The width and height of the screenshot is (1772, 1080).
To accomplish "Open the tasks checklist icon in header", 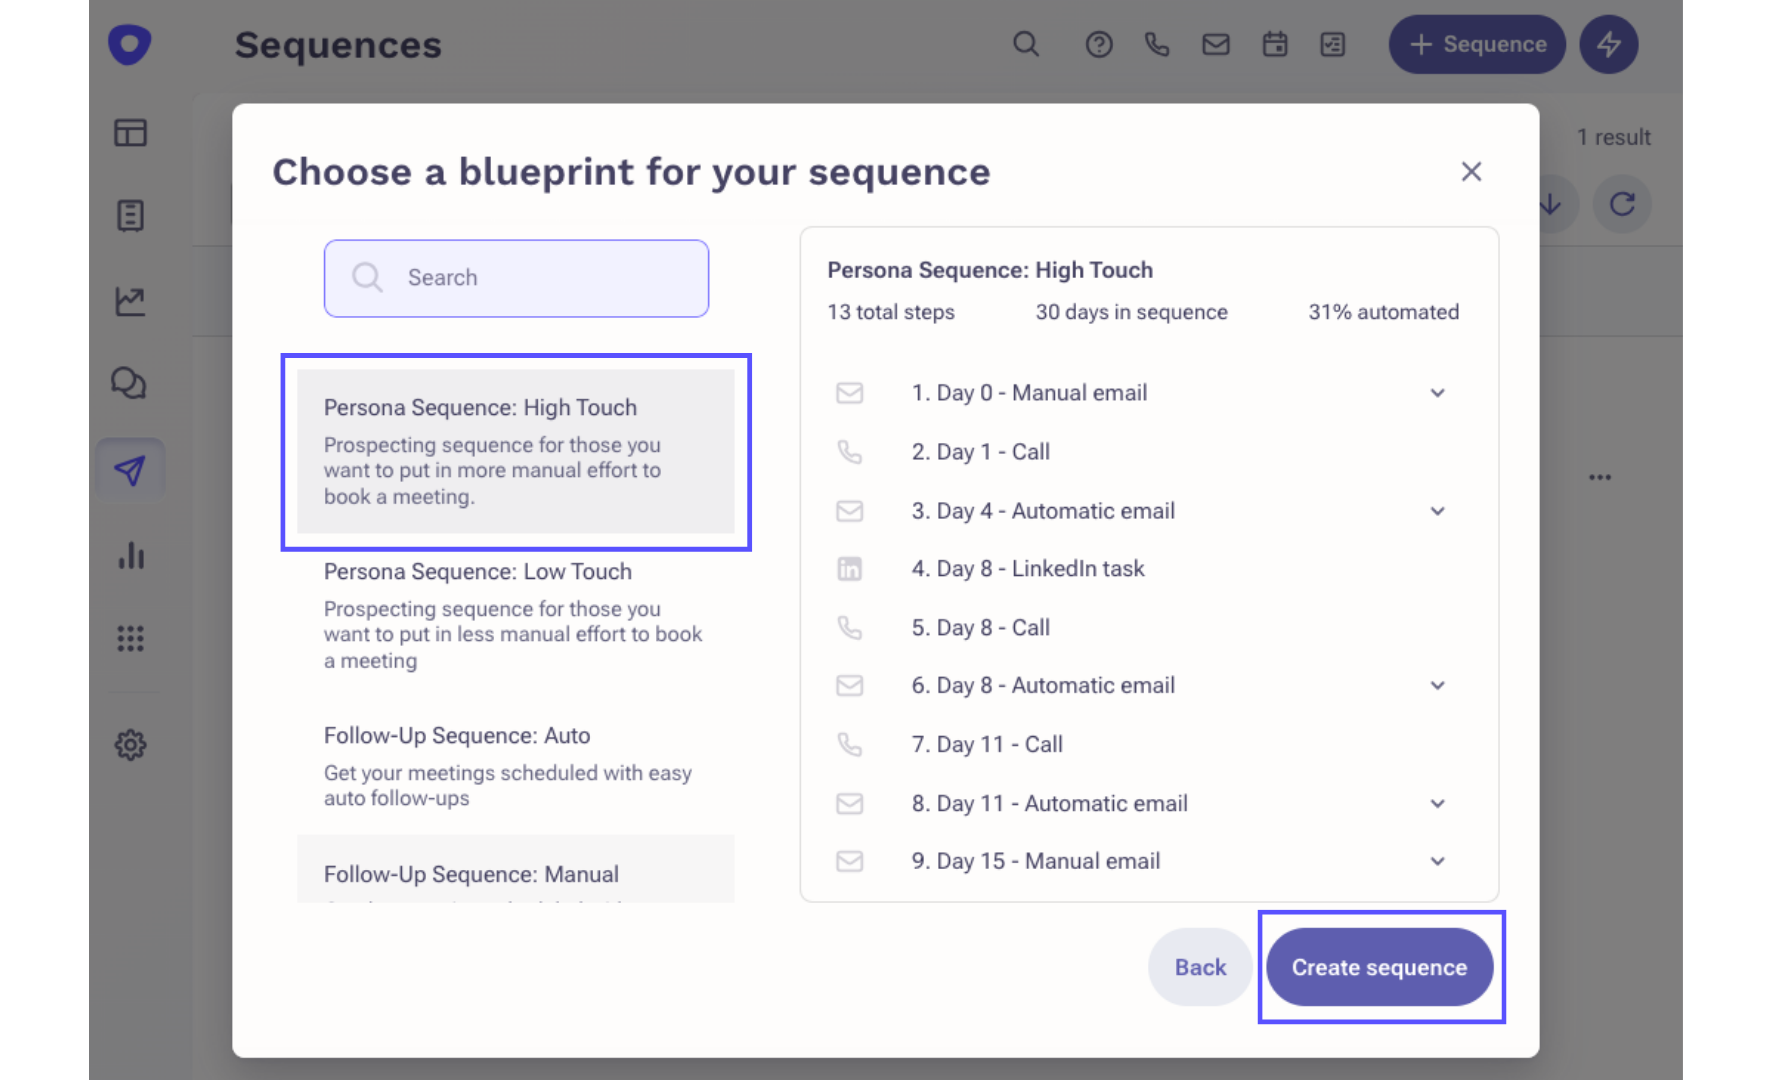I will [x=1333, y=44].
